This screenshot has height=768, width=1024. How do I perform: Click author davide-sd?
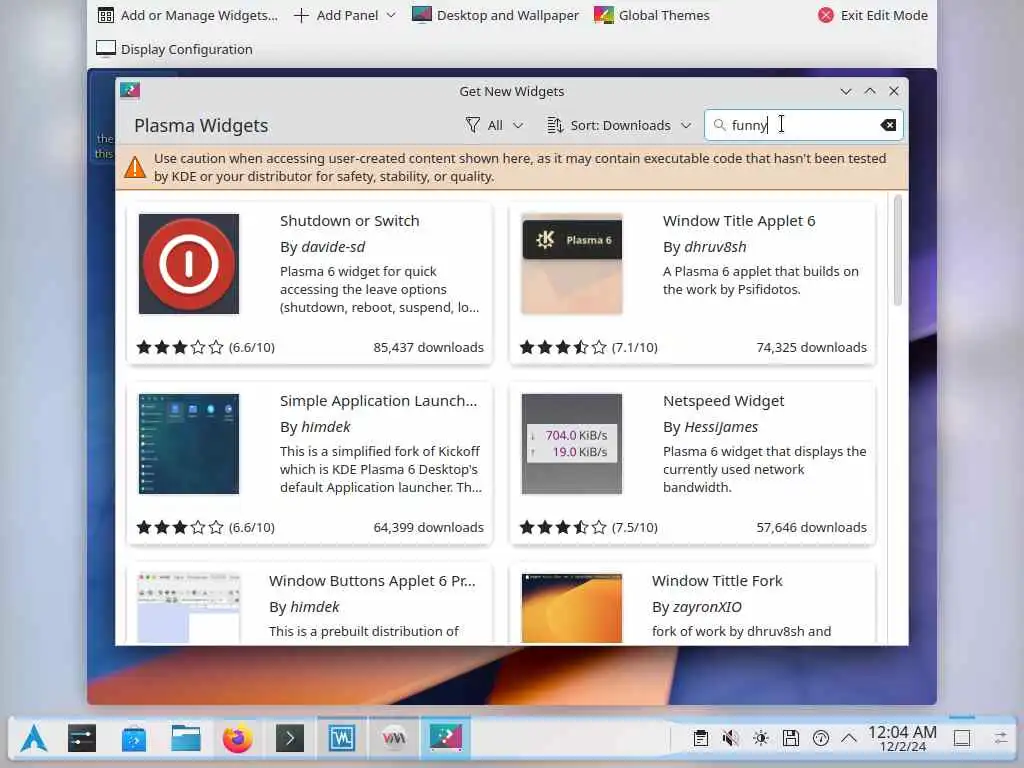pyautogui.click(x=333, y=247)
